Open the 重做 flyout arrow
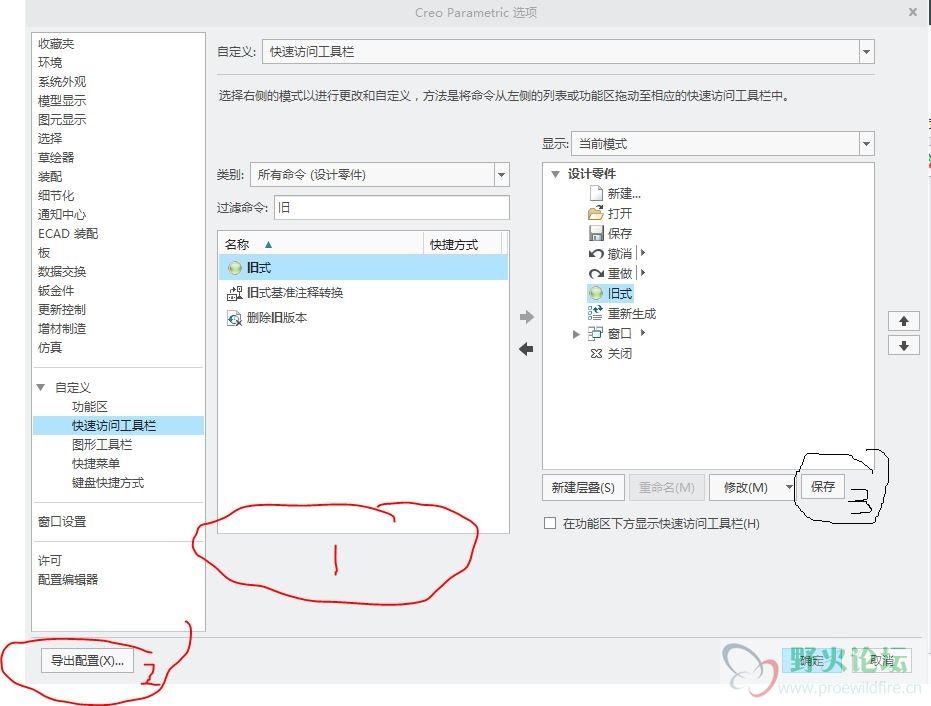This screenshot has width=931, height=706. point(642,273)
